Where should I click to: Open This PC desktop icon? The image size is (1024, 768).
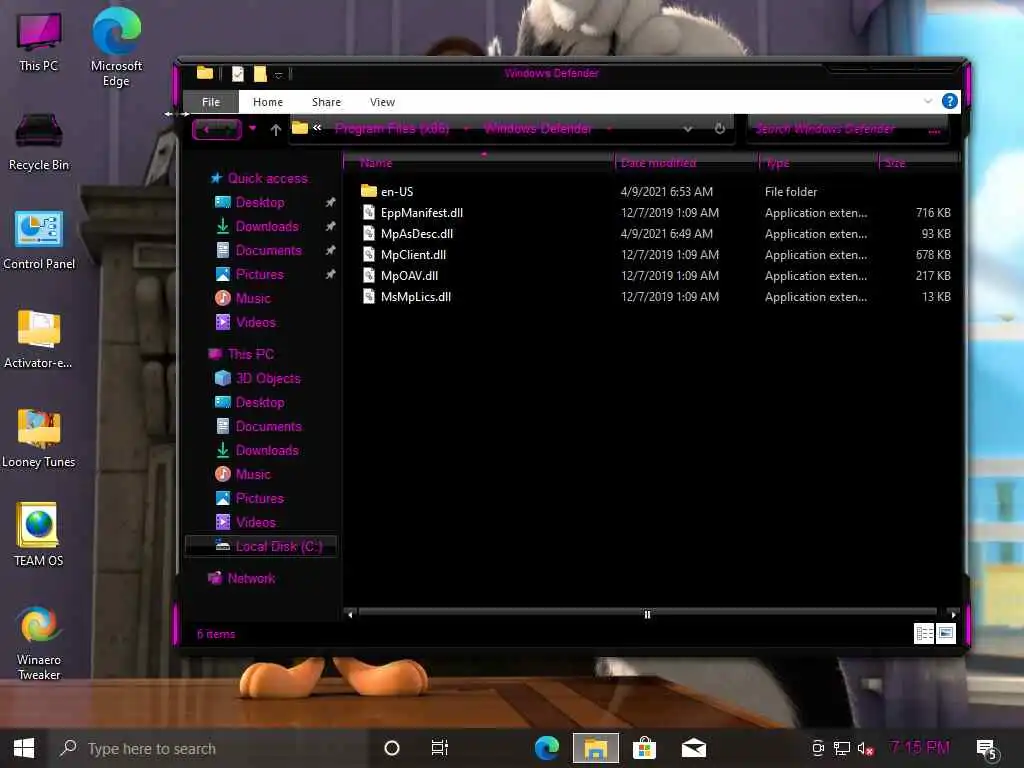[39, 41]
